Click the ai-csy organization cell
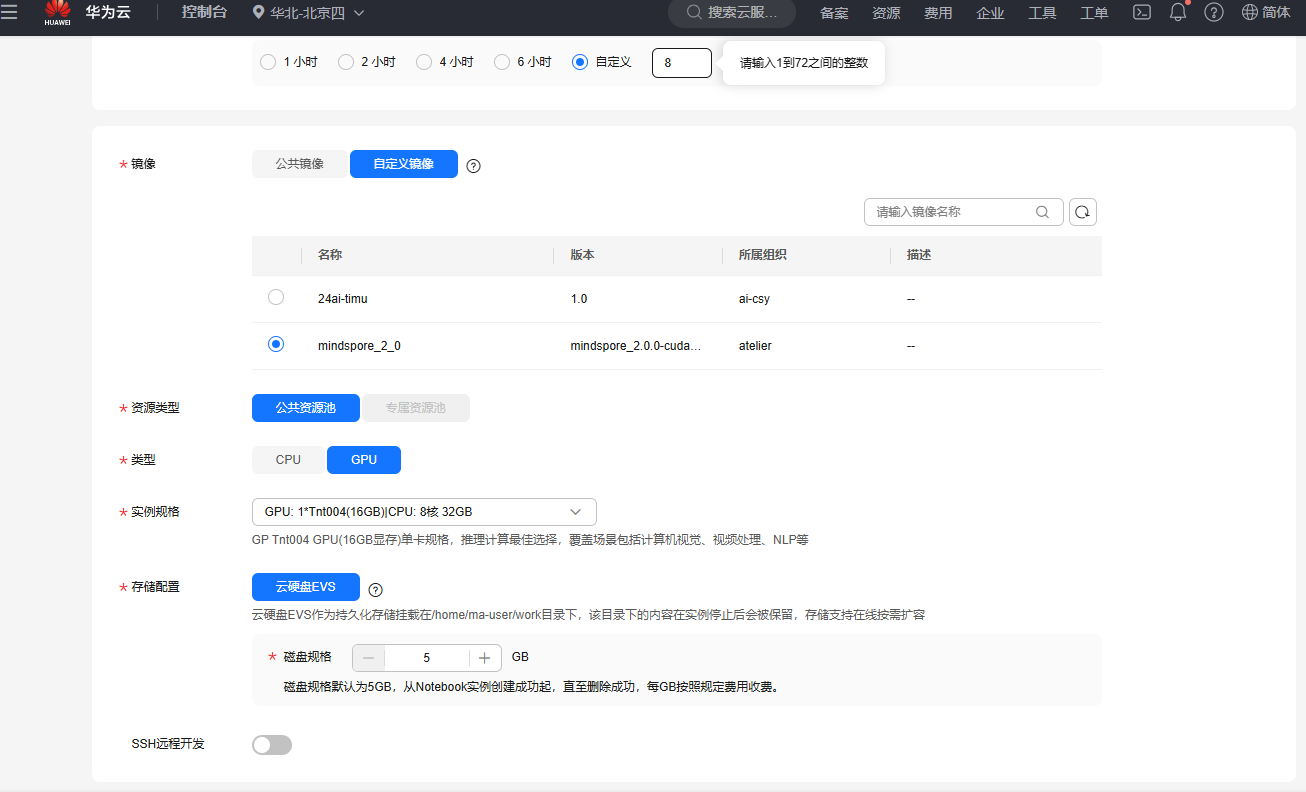 (754, 299)
